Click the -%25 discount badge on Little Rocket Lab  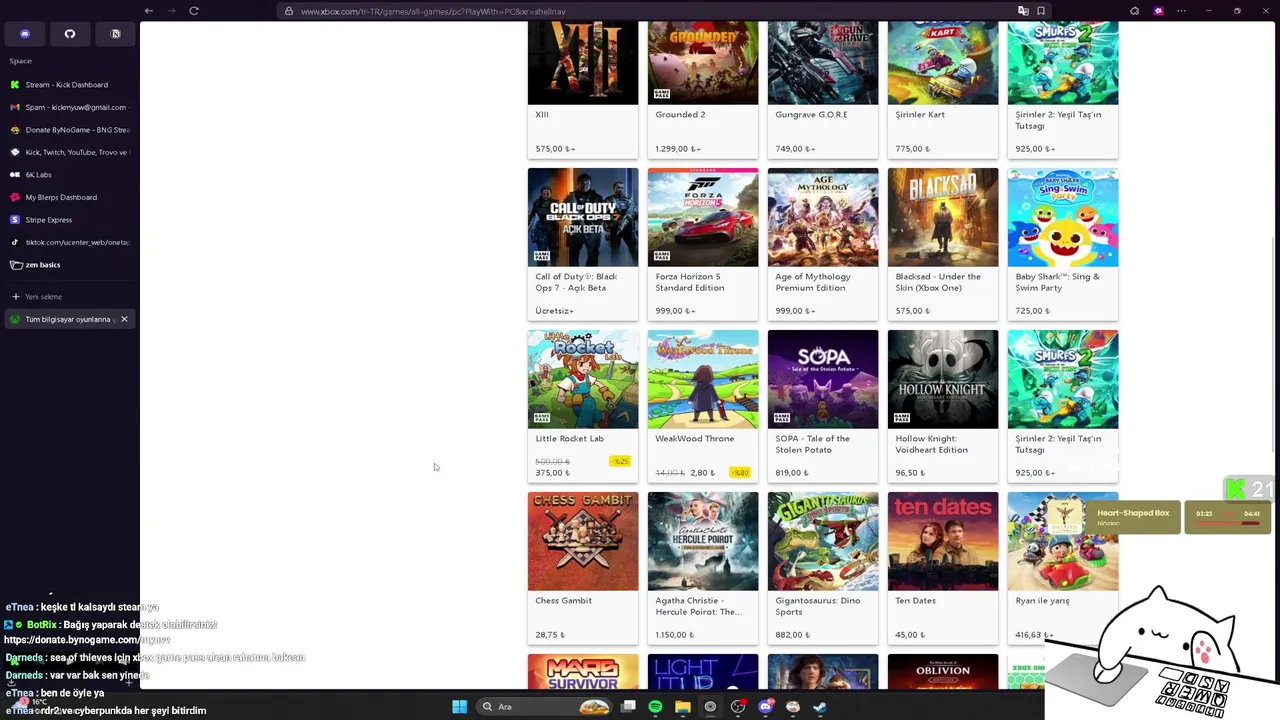tap(620, 461)
